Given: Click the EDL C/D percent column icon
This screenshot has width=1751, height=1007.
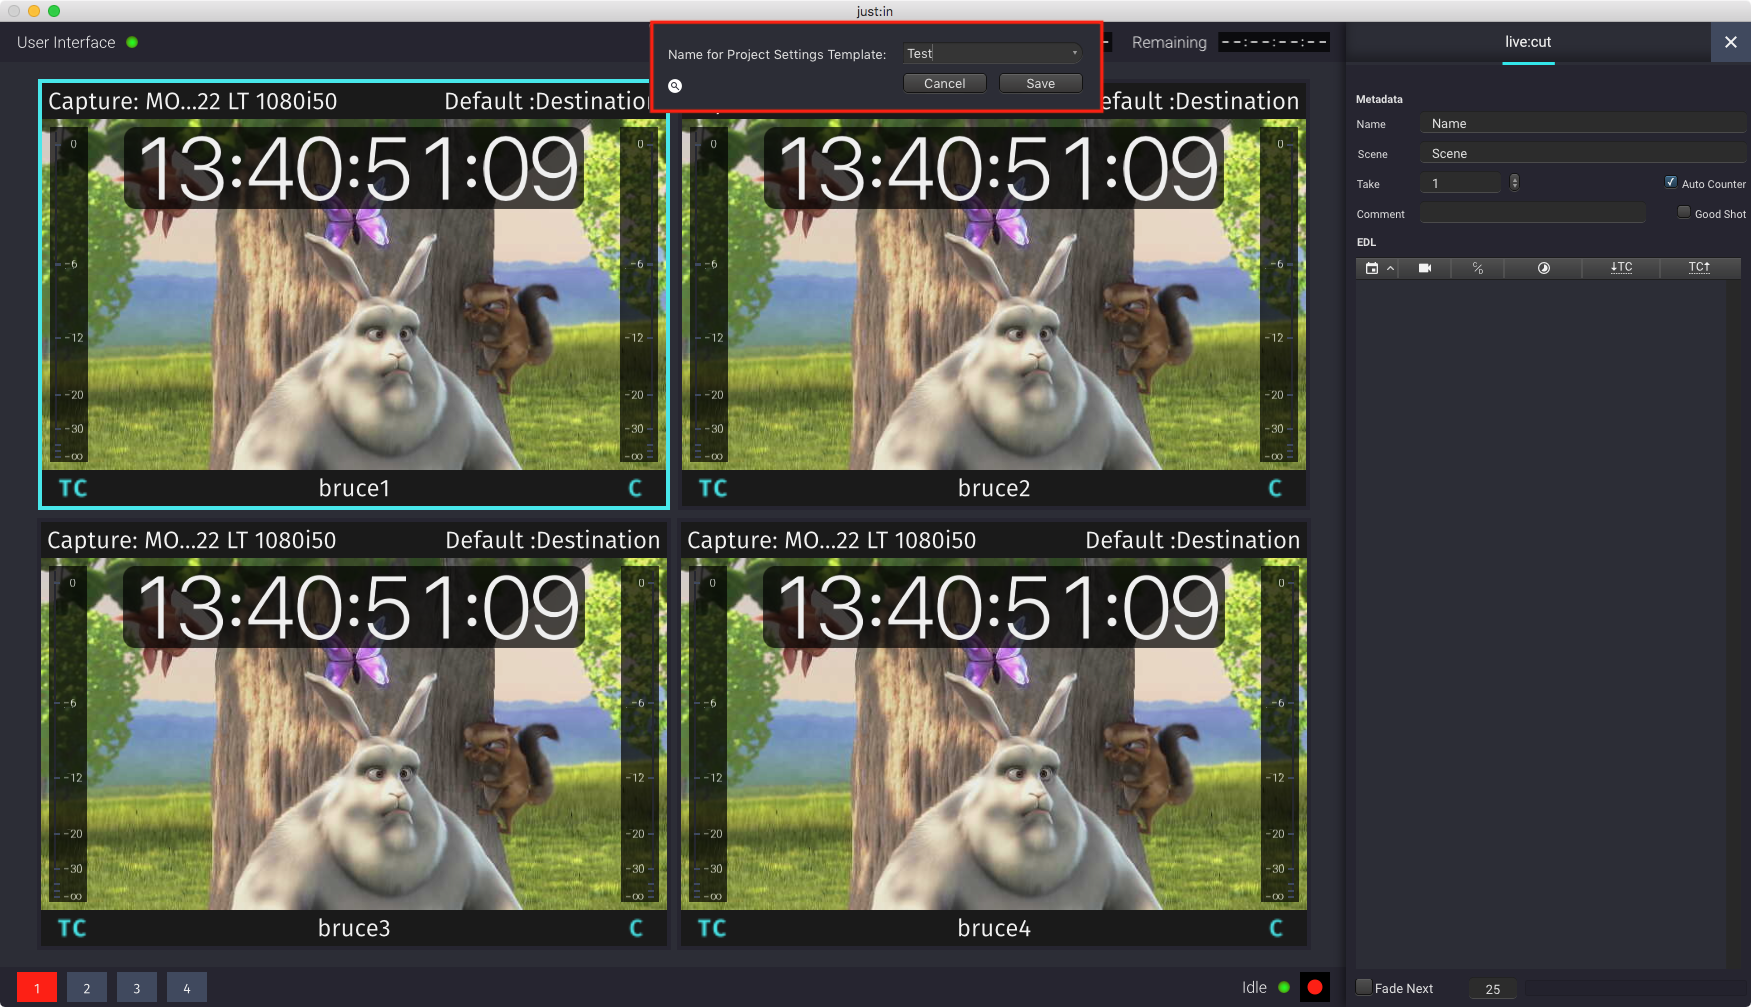Looking at the screenshot, I should point(1478,268).
